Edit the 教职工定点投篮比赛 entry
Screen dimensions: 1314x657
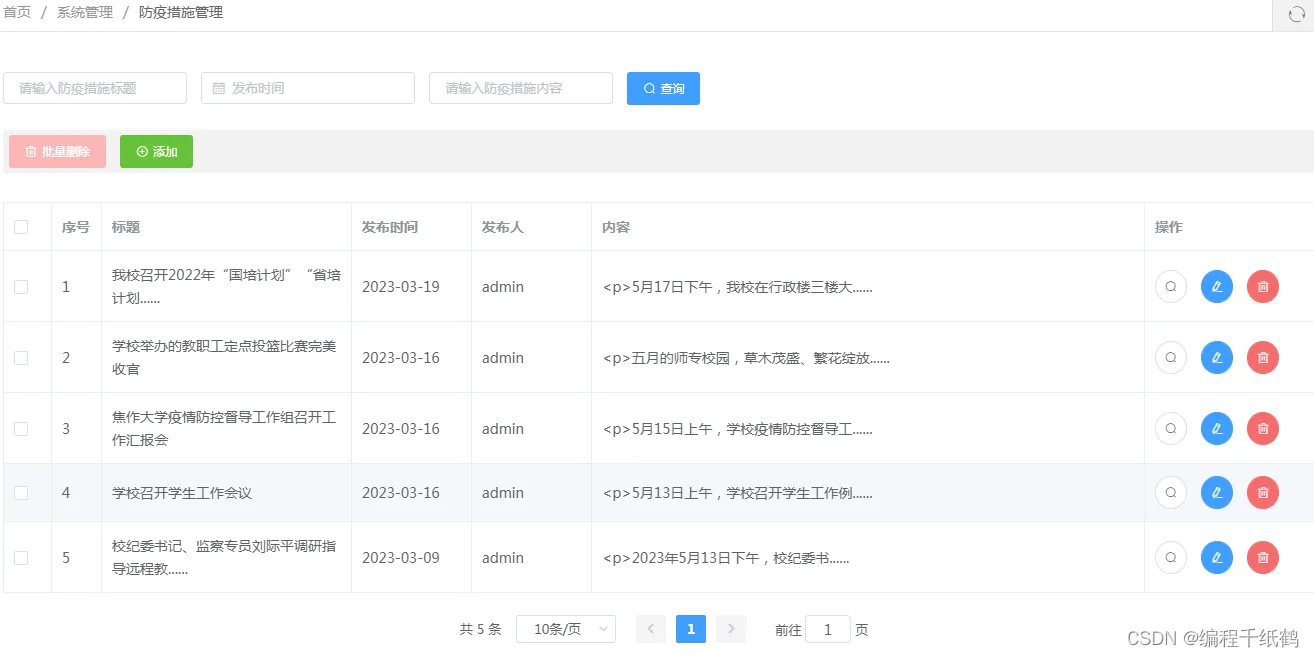1217,358
